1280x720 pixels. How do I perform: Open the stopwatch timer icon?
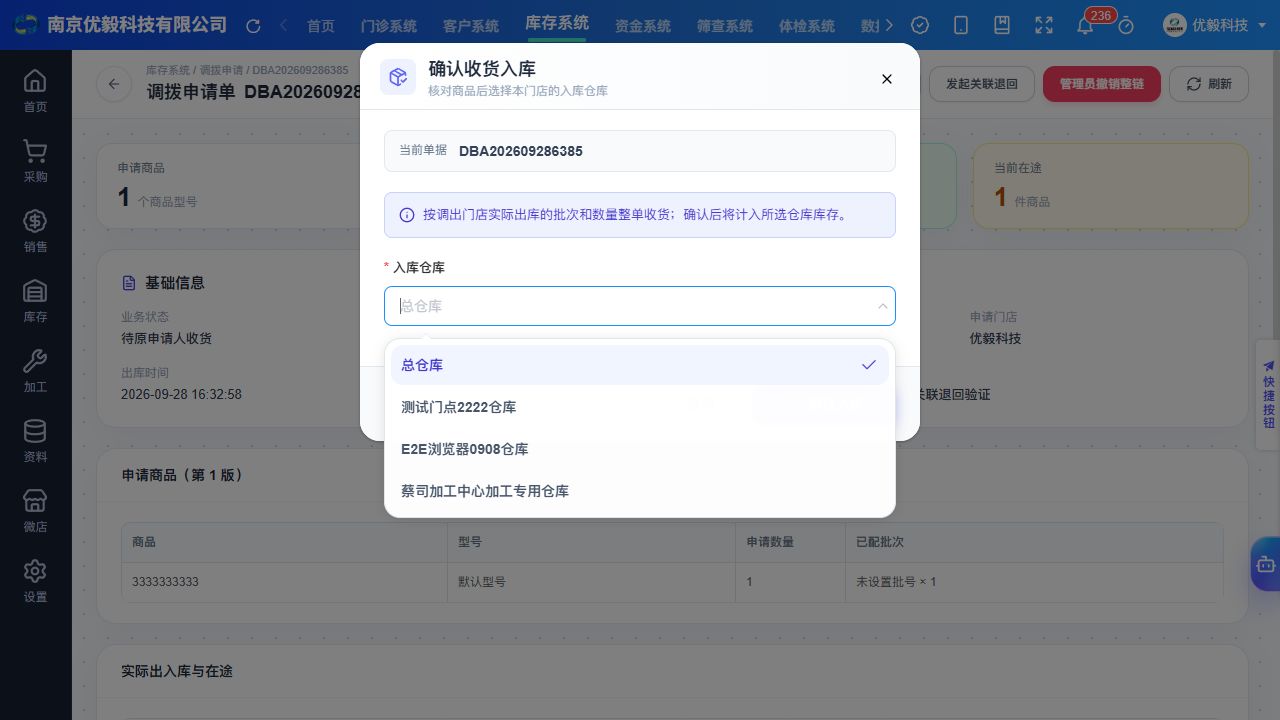point(1126,26)
